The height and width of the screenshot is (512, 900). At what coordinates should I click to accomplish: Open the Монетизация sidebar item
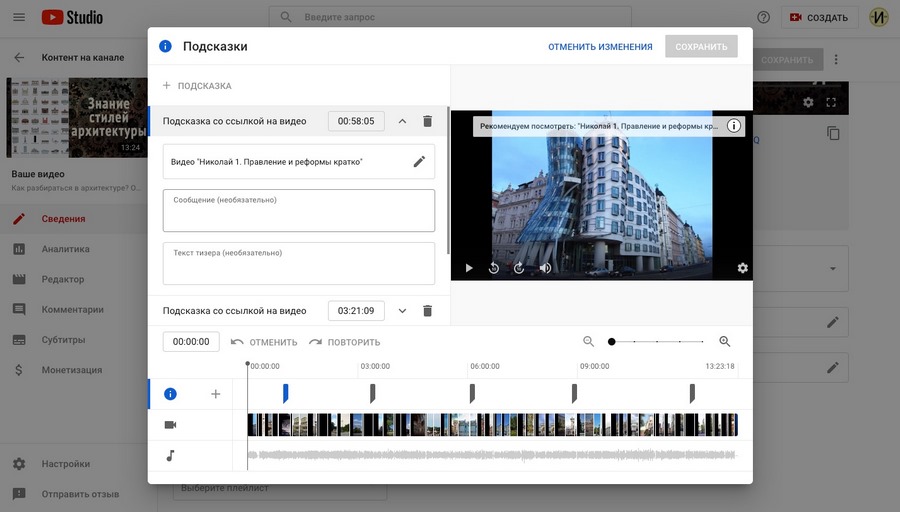pos(71,370)
